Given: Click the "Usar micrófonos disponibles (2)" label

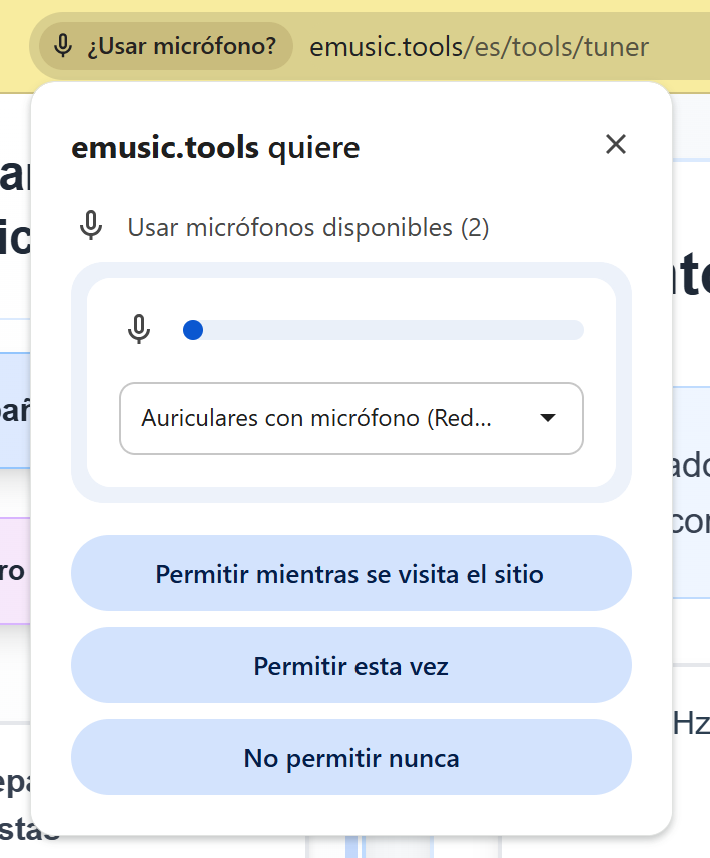Looking at the screenshot, I should (308, 227).
